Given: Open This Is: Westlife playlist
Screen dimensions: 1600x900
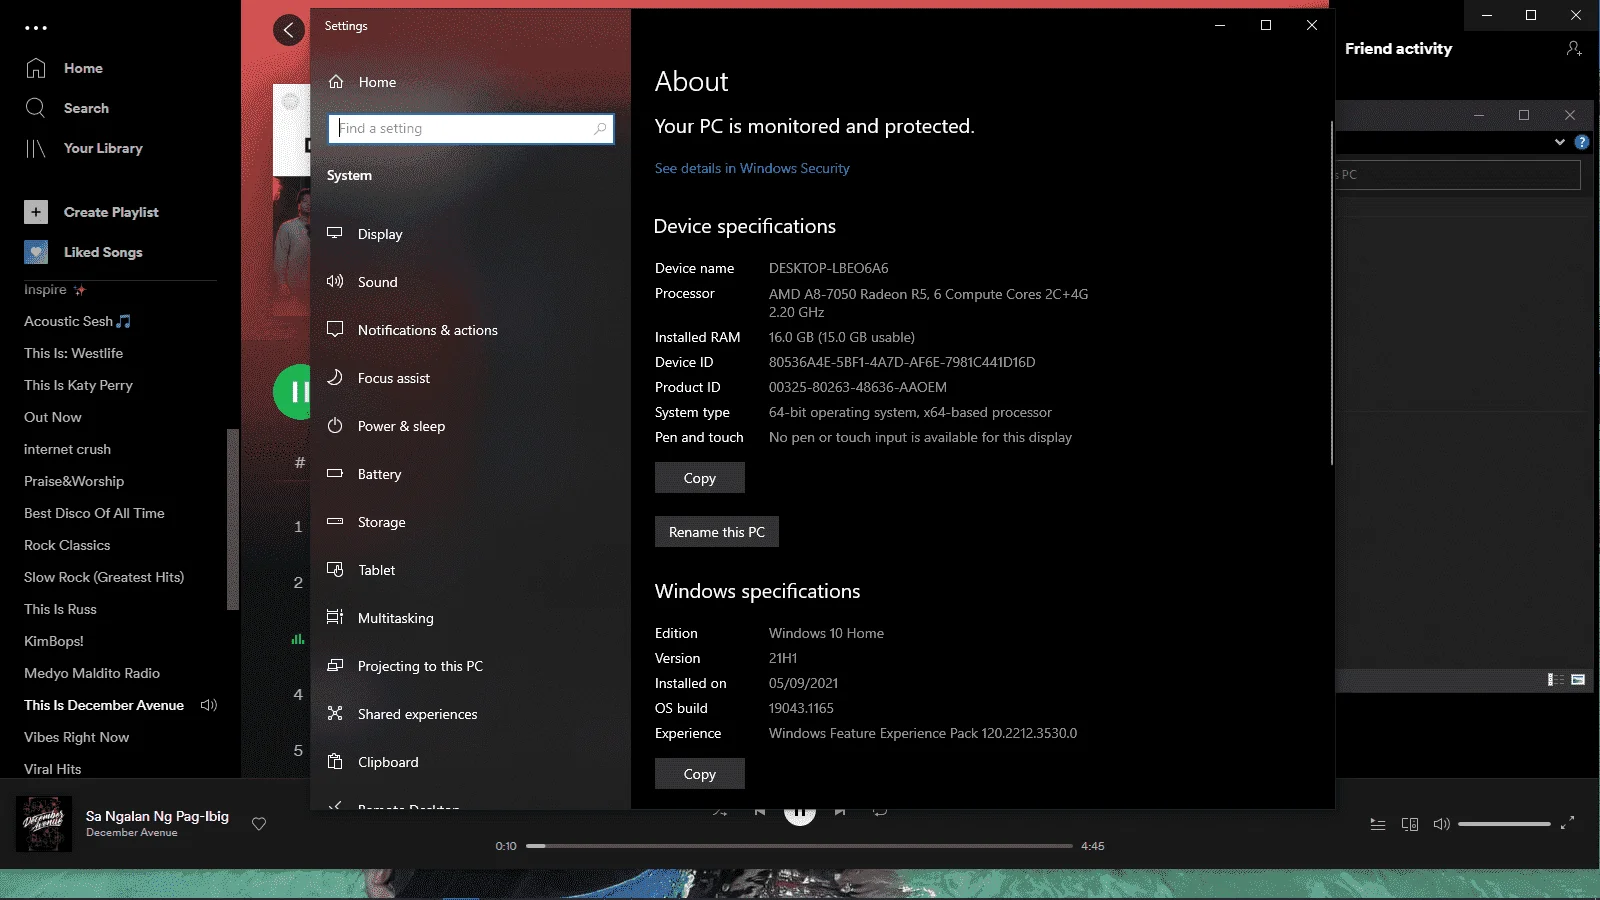Looking at the screenshot, I should click(73, 353).
